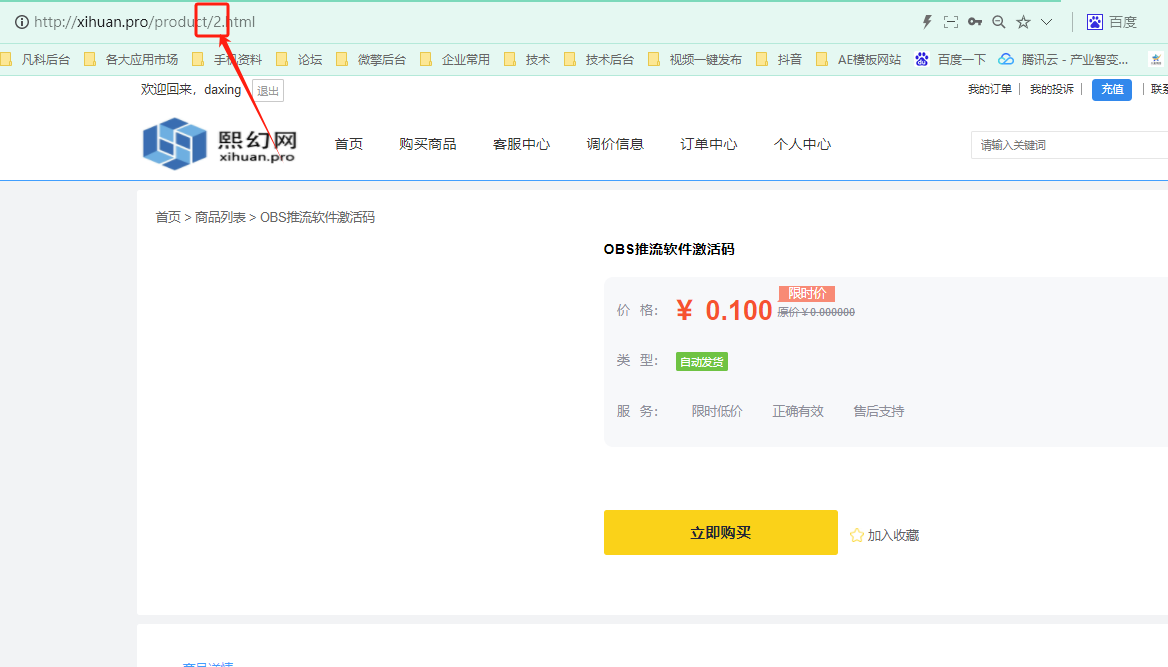Click the 限时低价 service label

pyautogui.click(x=717, y=411)
